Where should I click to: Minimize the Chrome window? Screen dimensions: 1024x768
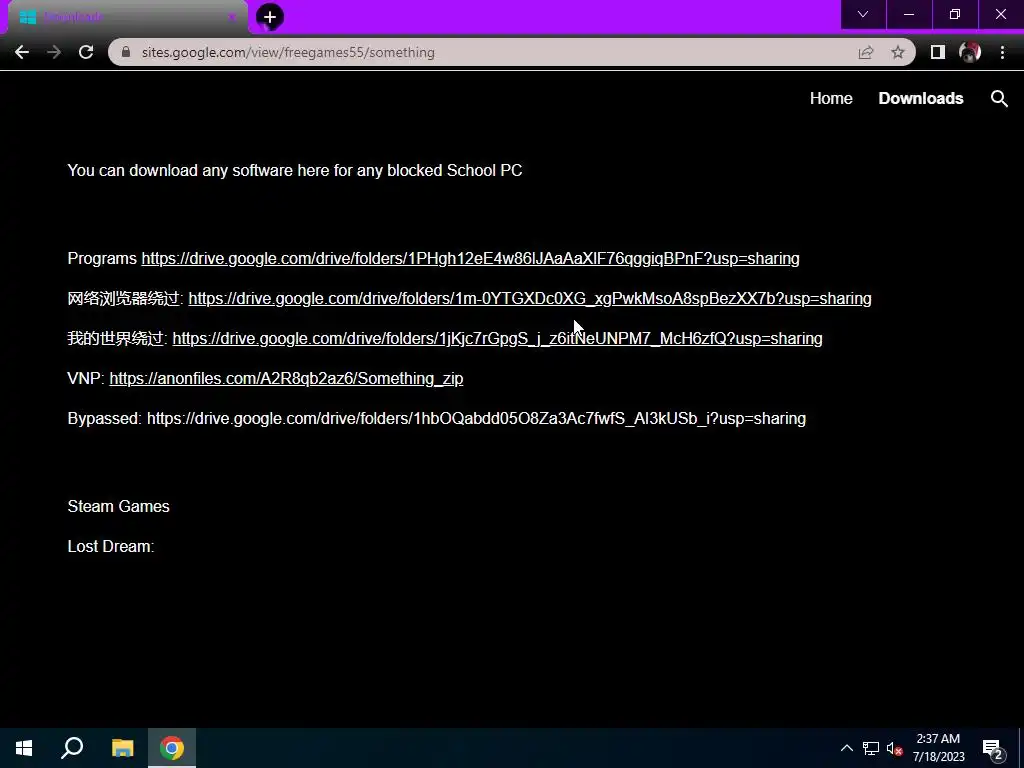click(908, 14)
